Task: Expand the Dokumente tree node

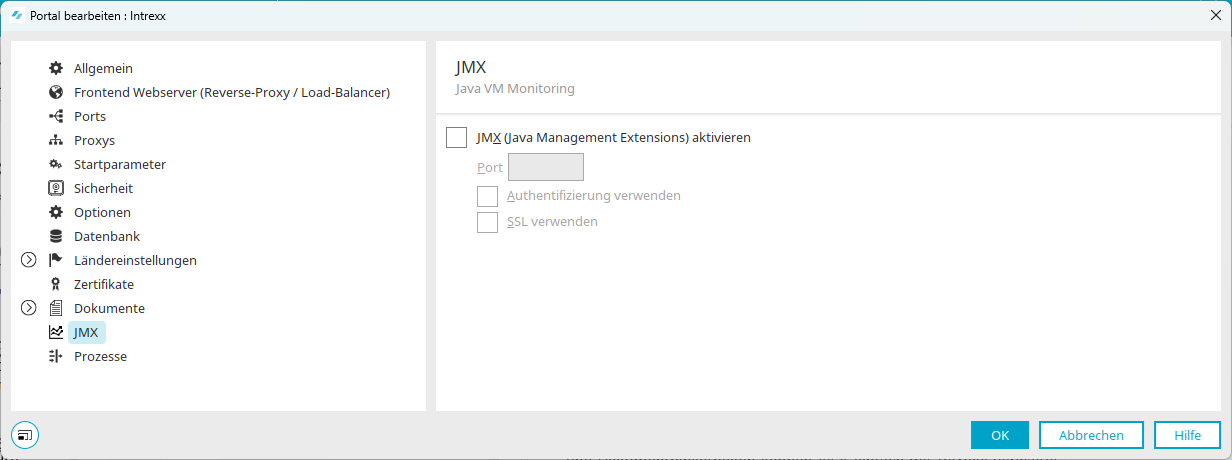Action: [x=28, y=308]
